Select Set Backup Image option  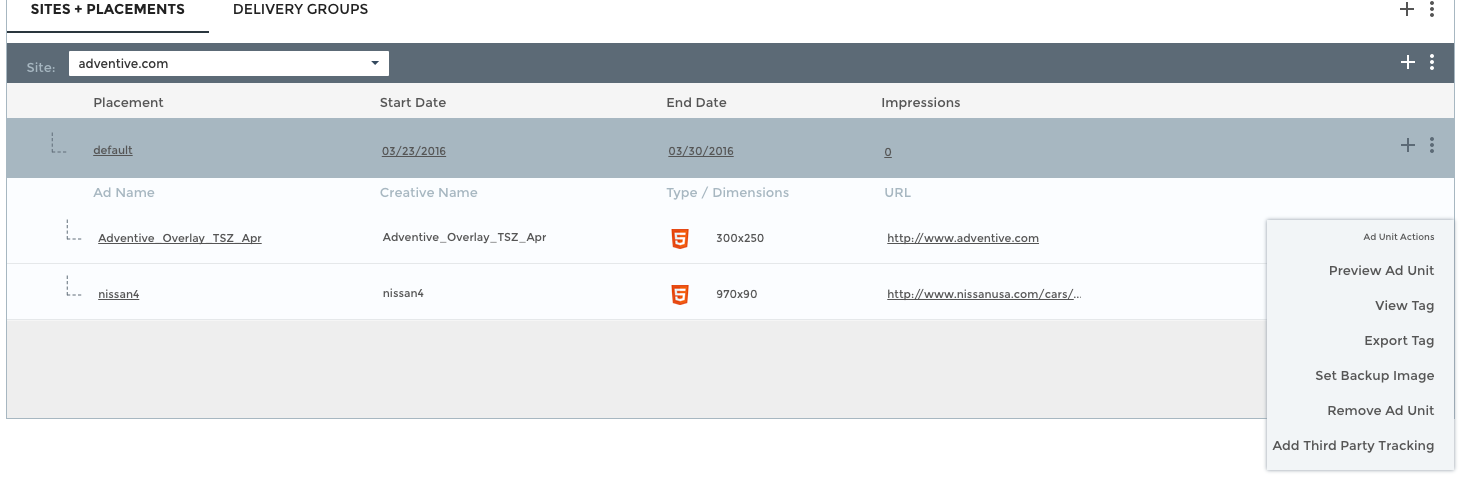tap(1374, 376)
